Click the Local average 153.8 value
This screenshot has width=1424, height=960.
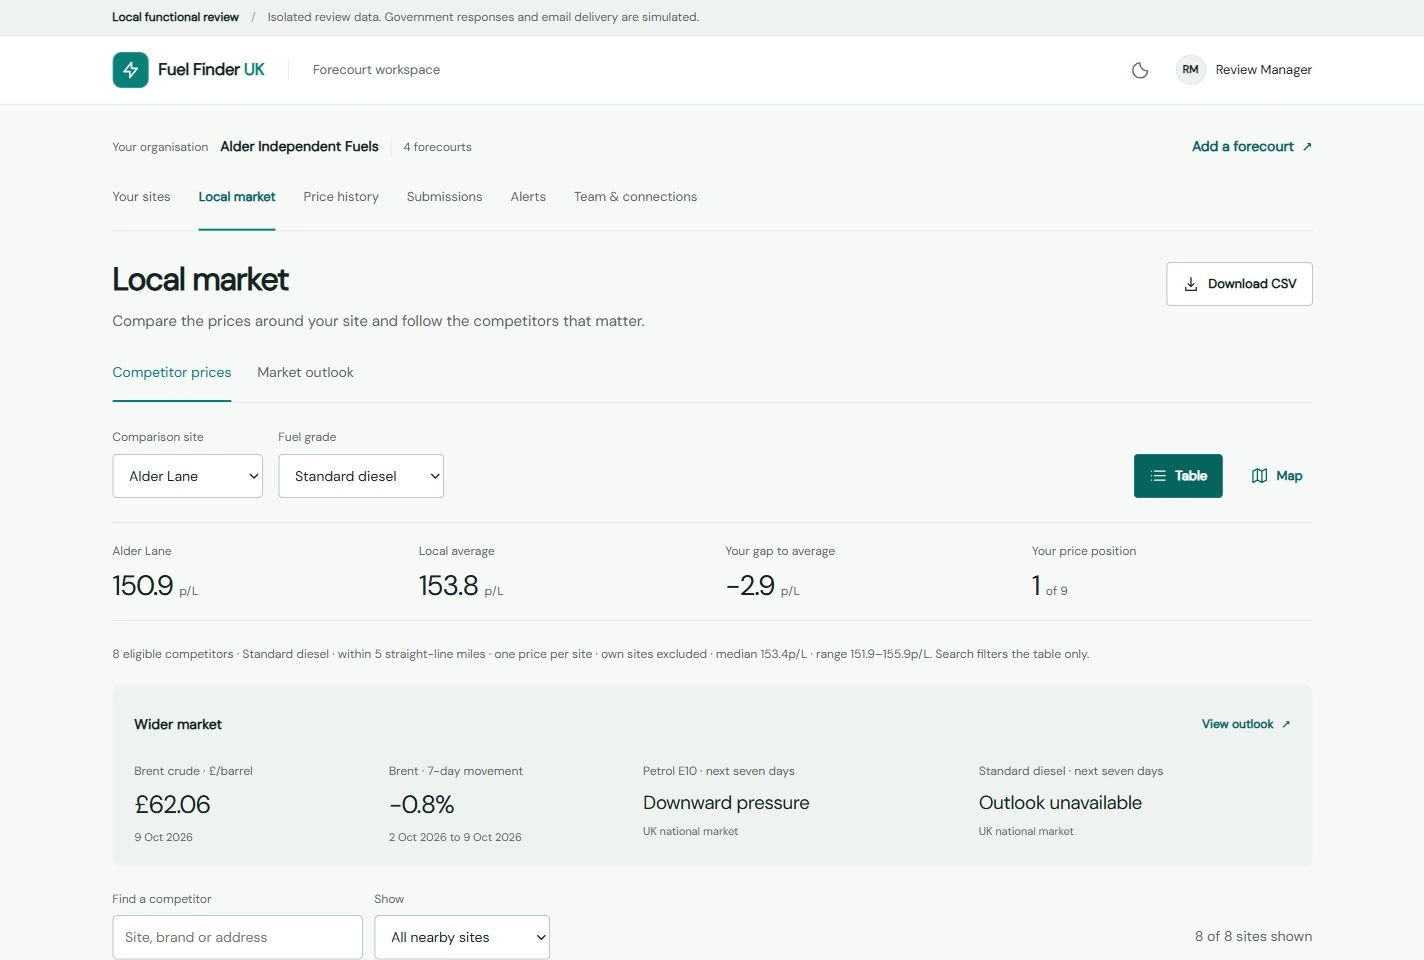(x=448, y=585)
